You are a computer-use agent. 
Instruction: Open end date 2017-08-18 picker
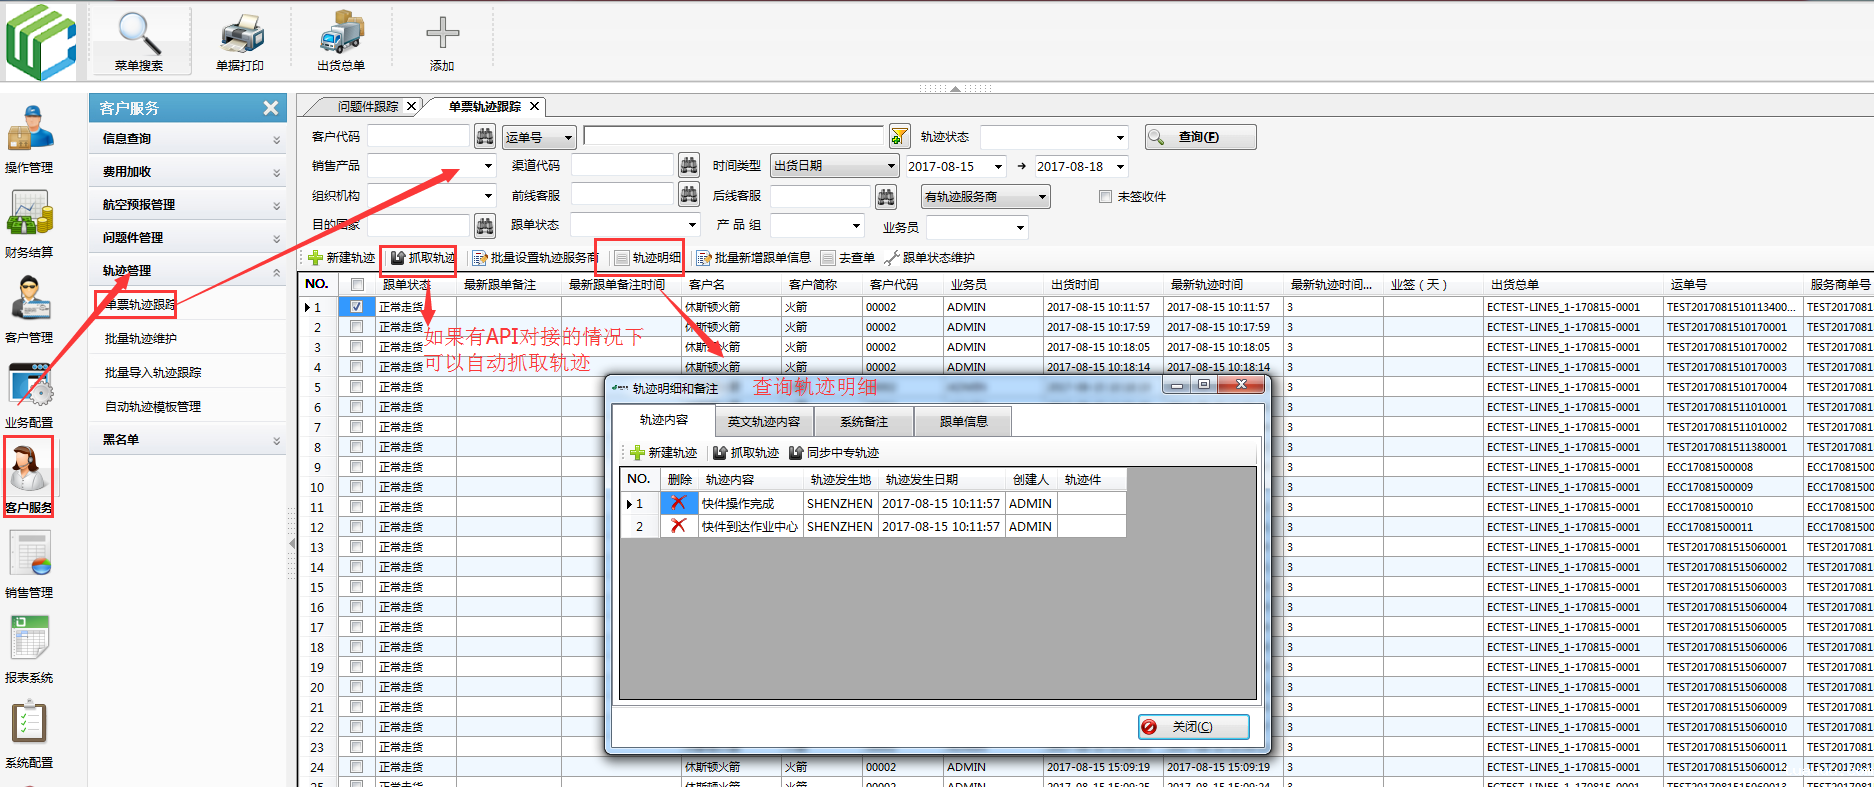pyautogui.click(x=1121, y=167)
